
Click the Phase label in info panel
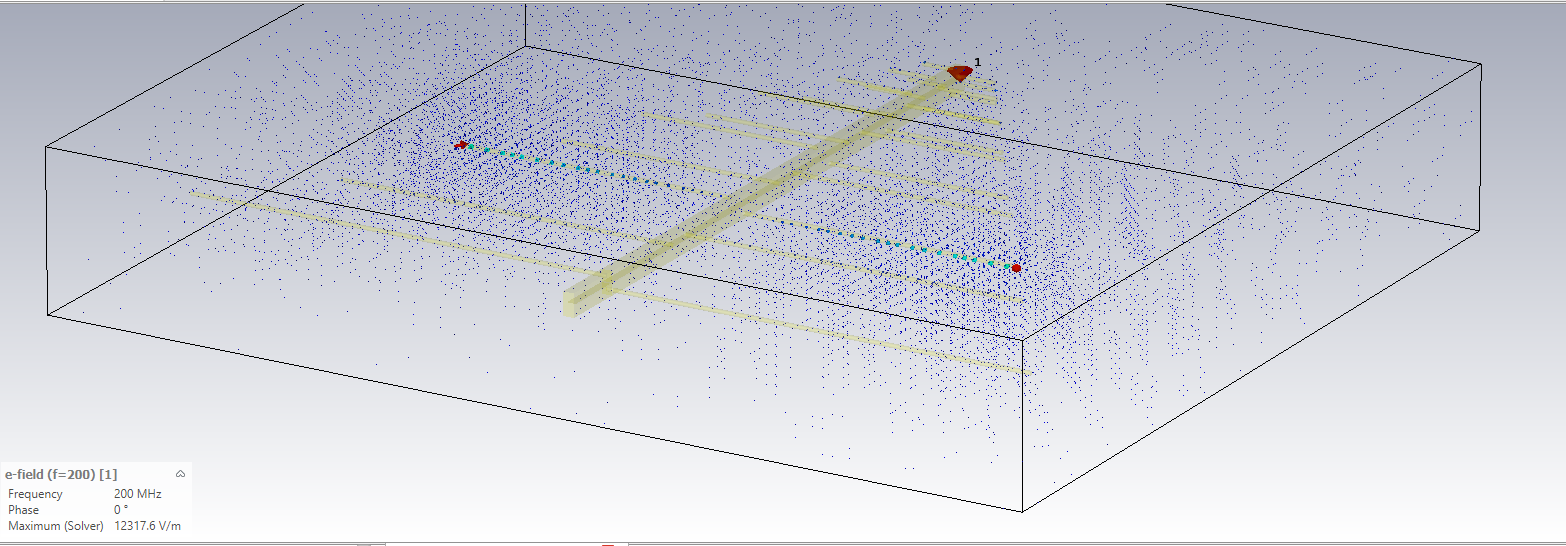(23, 510)
